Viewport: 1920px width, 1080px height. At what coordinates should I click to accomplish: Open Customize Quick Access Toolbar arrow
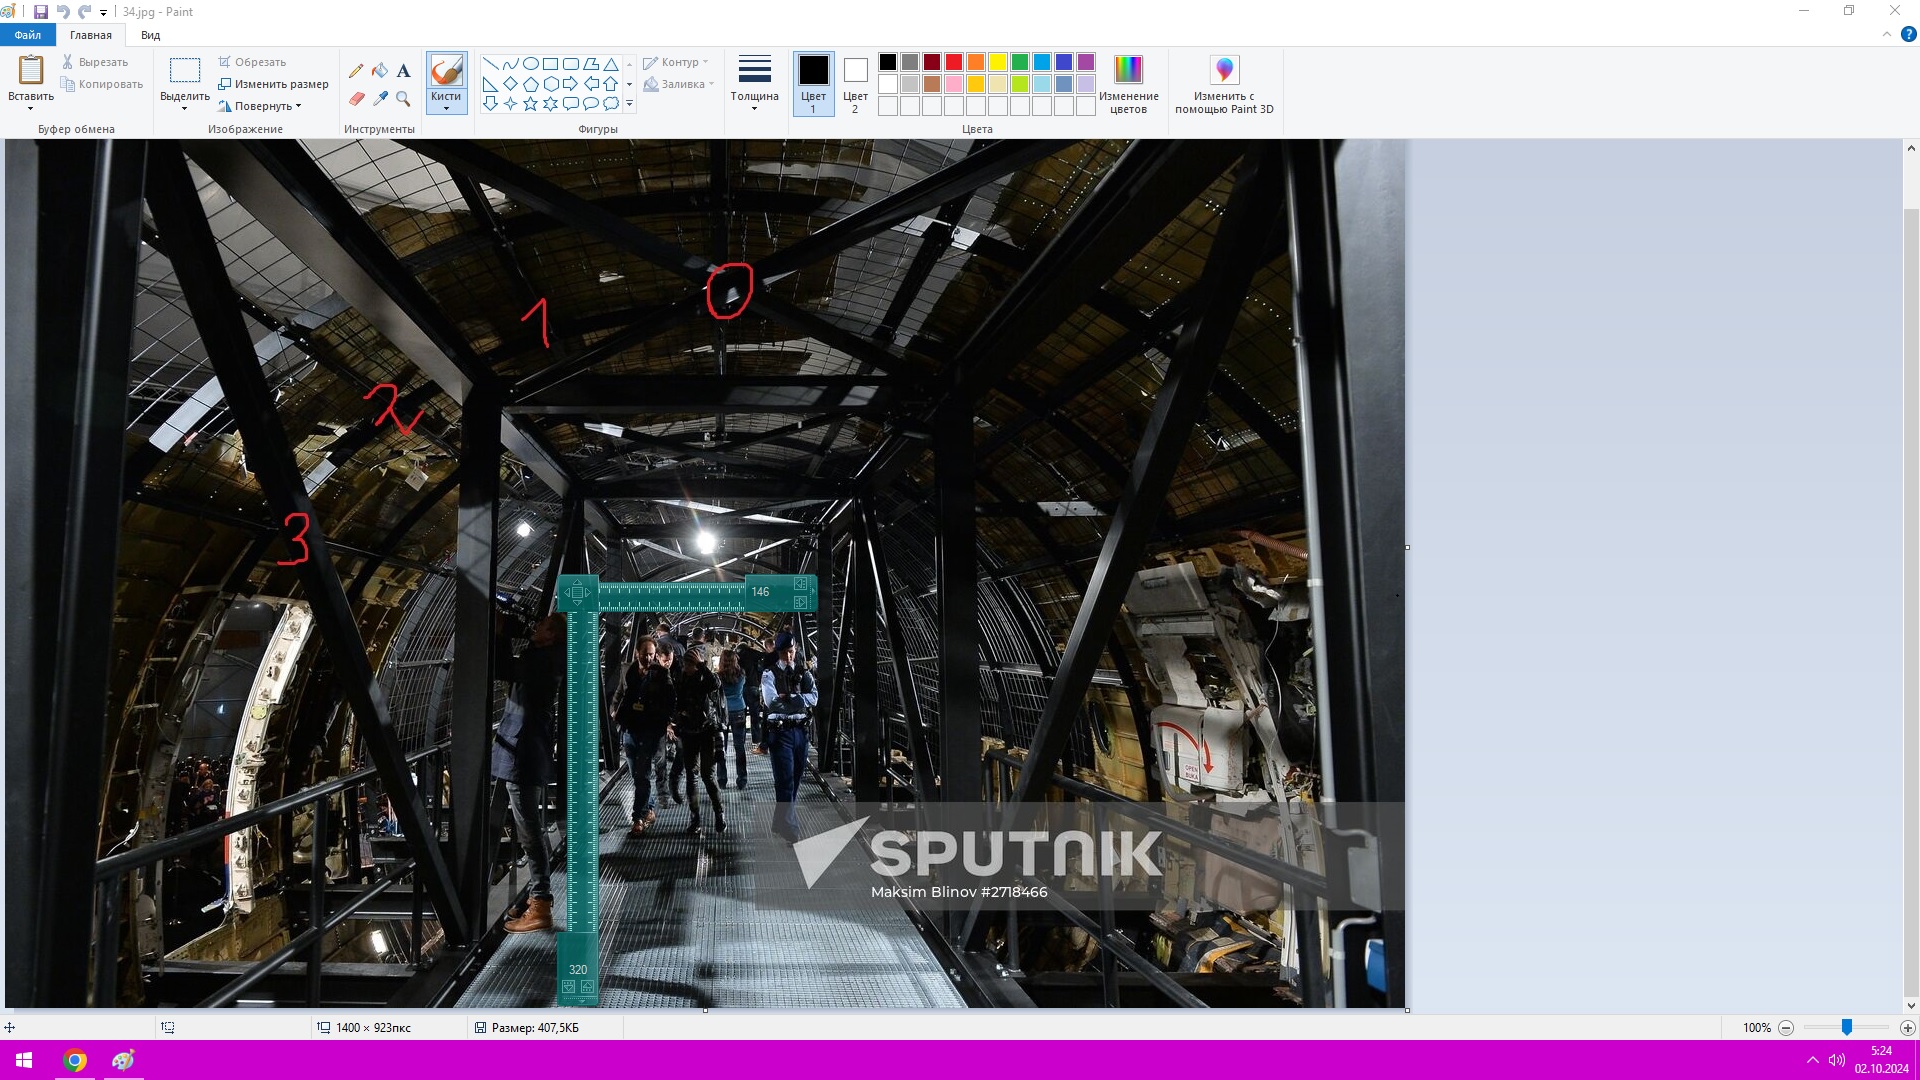tap(103, 13)
